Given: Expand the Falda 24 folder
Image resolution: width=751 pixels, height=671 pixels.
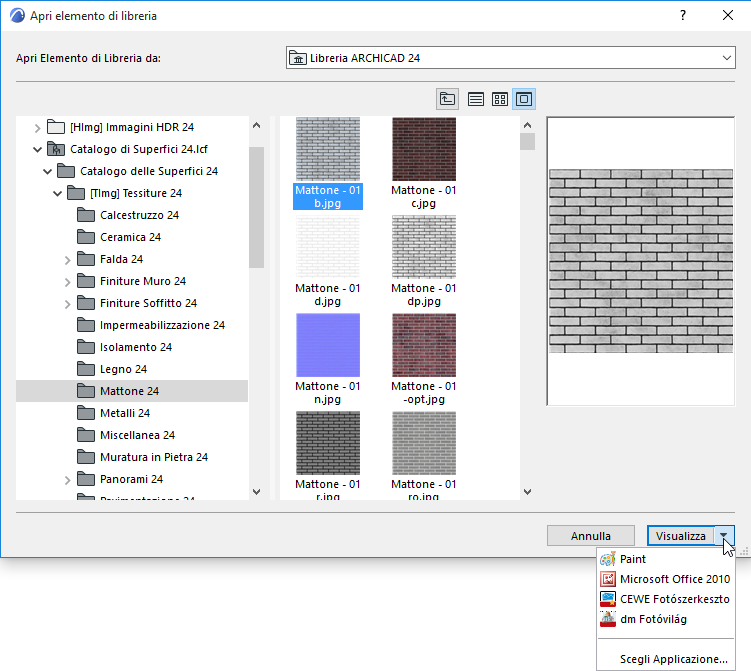Looking at the screenshot, I should [x=68, y=260].
